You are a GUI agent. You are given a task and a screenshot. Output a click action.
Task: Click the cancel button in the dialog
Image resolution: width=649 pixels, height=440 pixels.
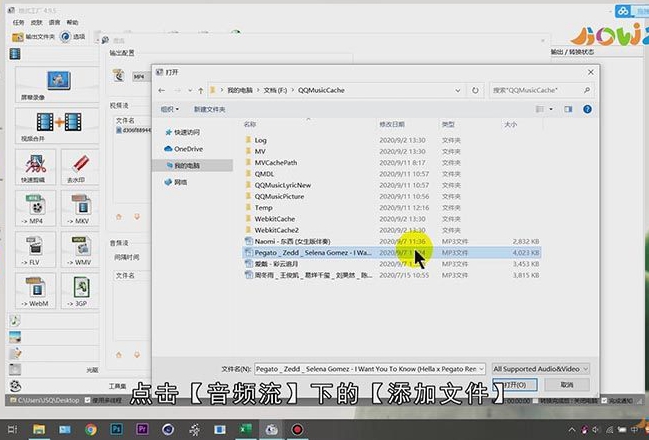(567, 385)
